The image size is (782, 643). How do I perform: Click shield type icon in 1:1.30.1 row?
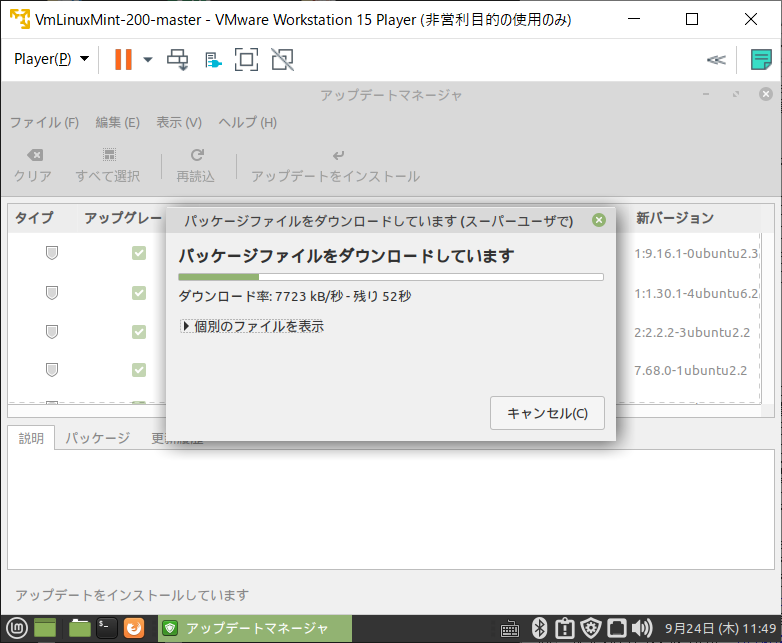coord(52,293)
